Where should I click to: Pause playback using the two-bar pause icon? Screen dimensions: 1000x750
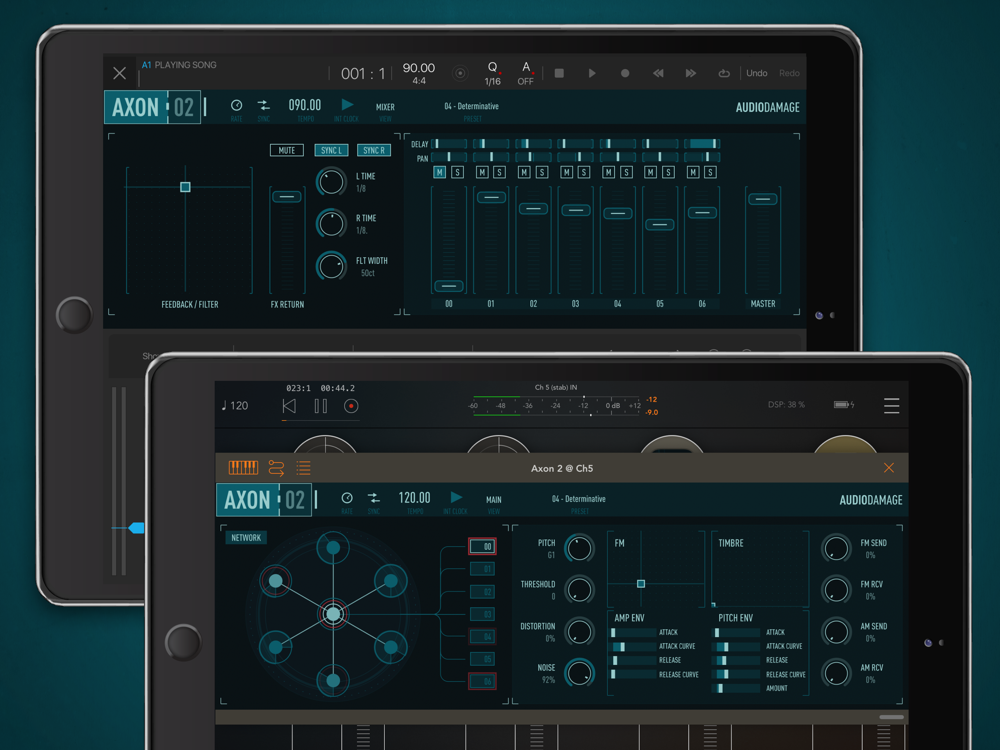coord(321,406)
